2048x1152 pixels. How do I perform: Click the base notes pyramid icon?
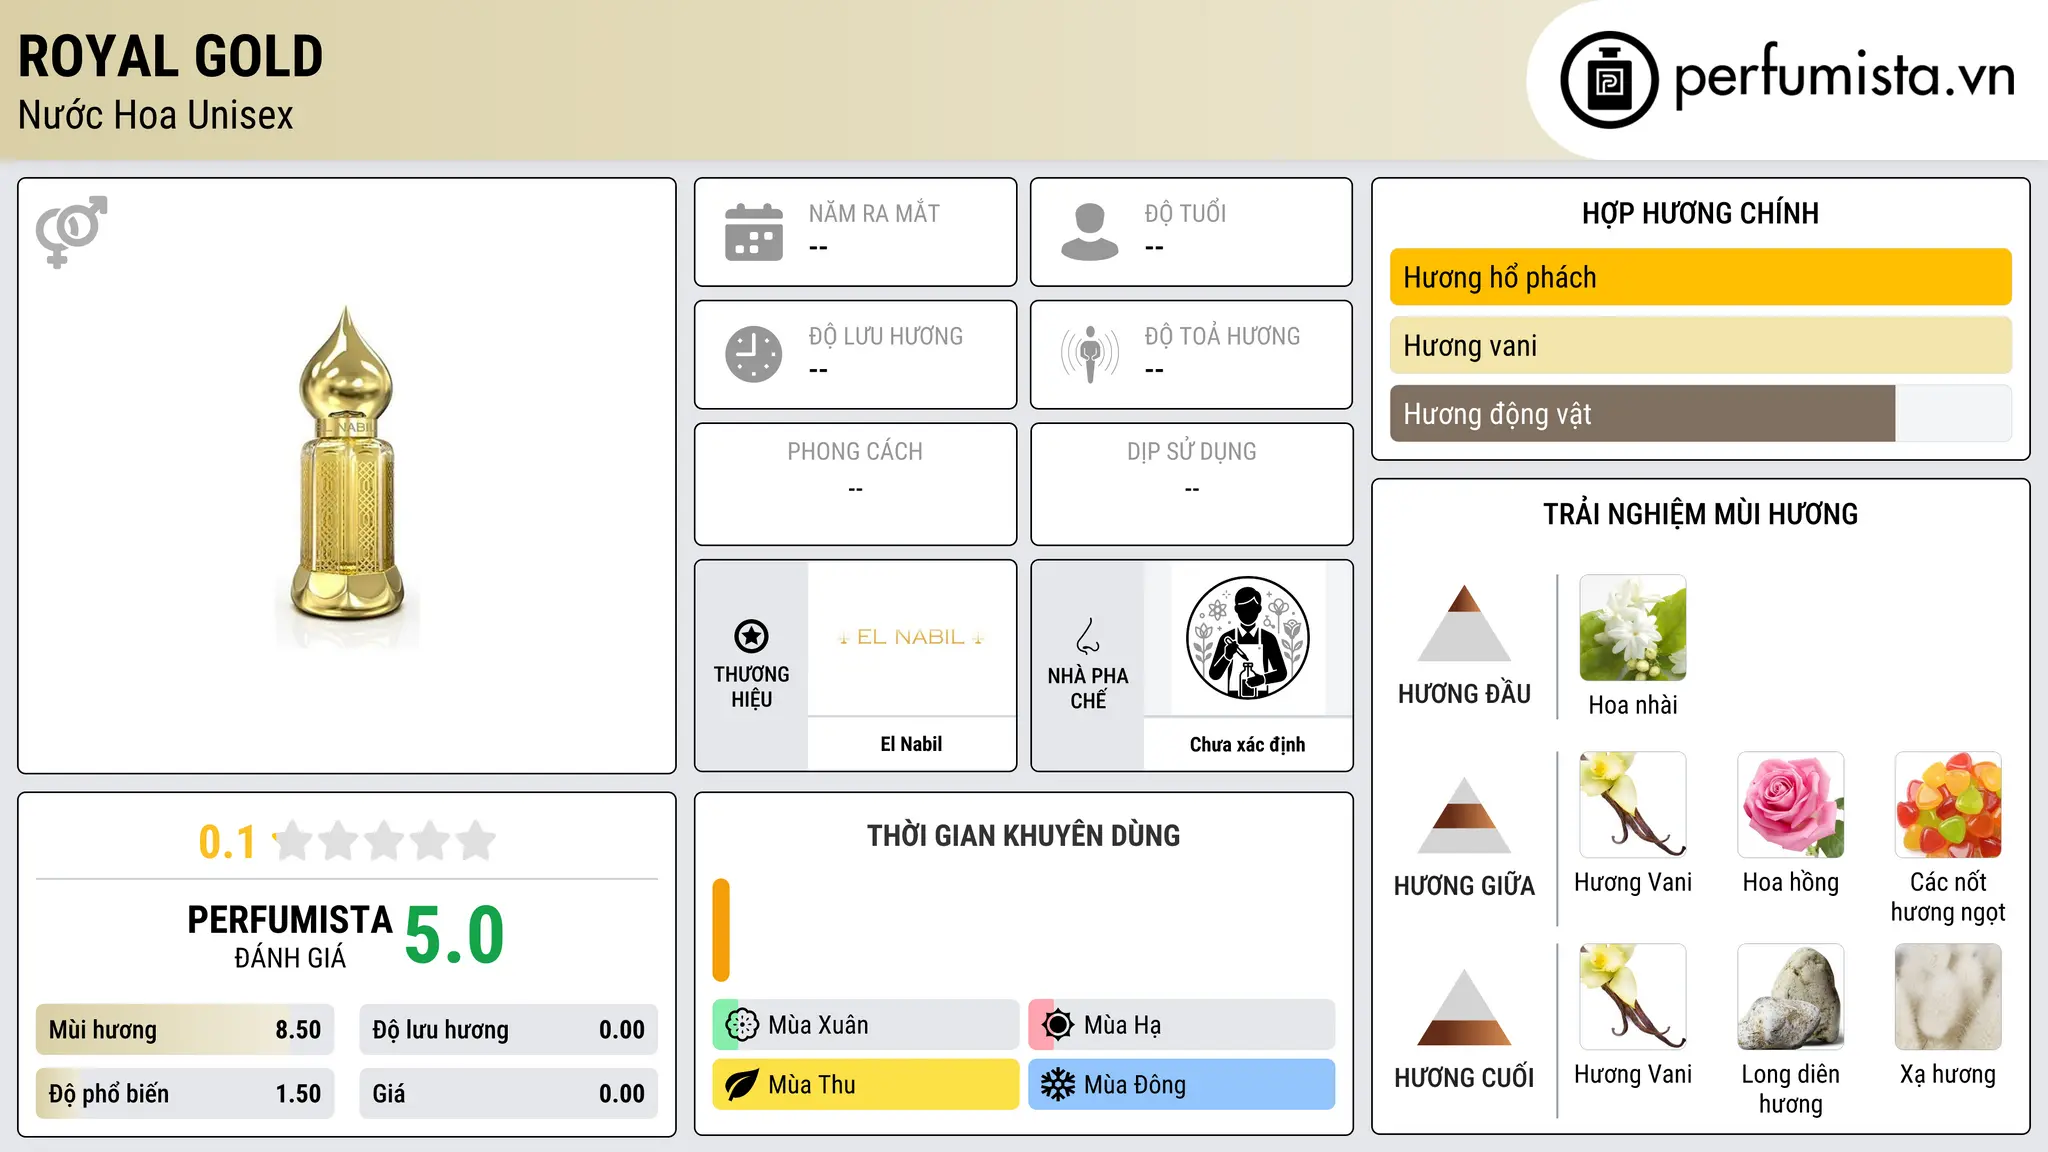click(1464, 1007)
